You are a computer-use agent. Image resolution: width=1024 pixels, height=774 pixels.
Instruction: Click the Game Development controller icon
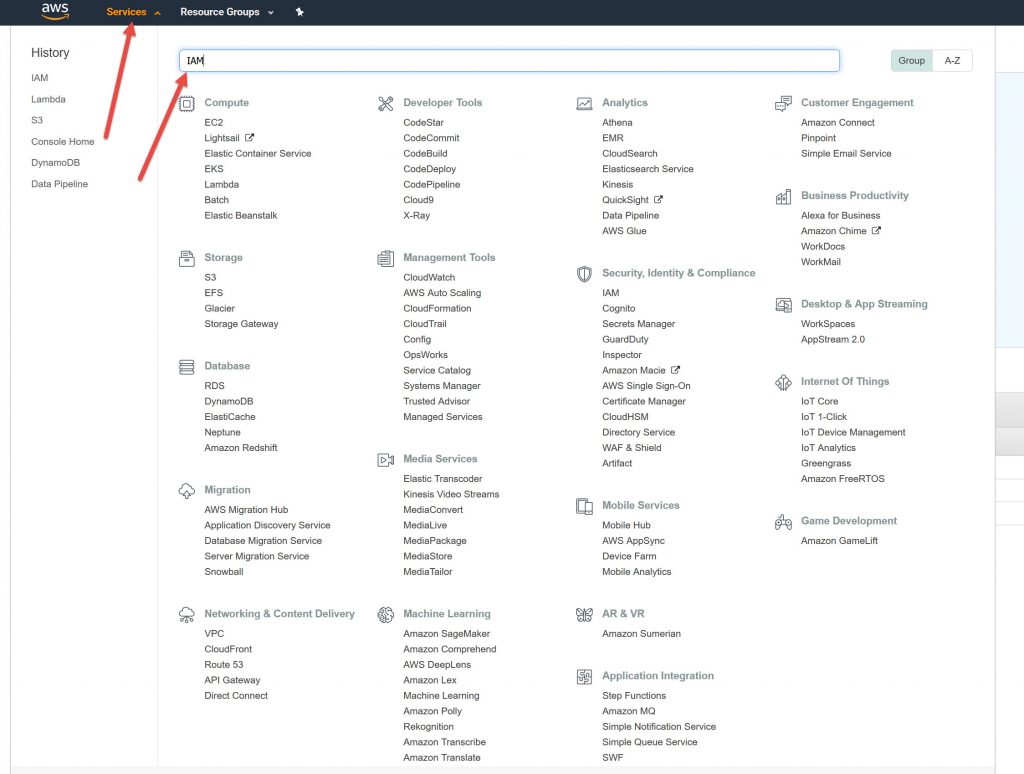click(x=783, y=522)
